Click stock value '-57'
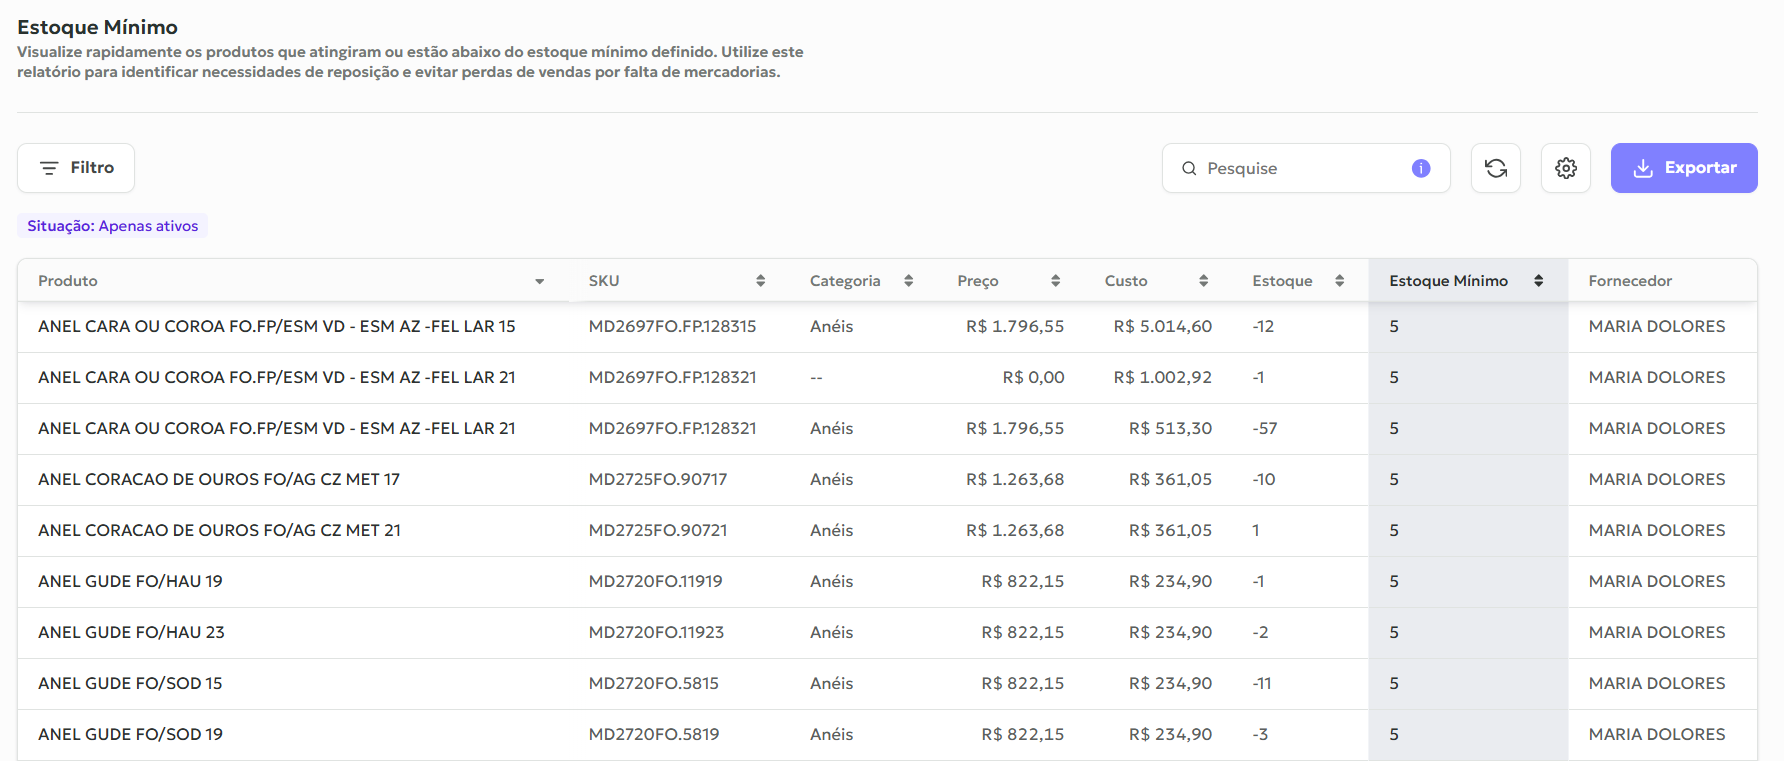 point(1265,428)
